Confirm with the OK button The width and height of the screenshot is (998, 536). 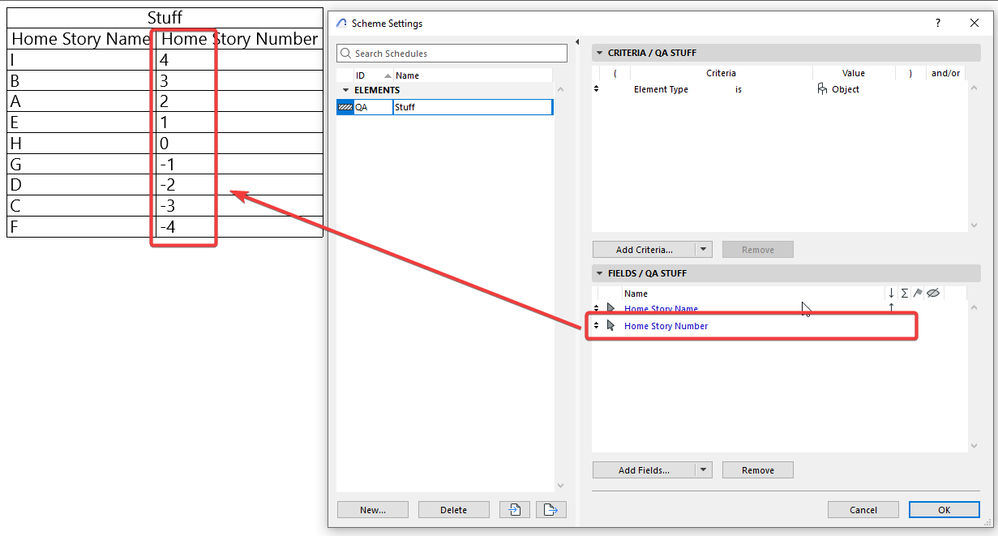point(944,509)
